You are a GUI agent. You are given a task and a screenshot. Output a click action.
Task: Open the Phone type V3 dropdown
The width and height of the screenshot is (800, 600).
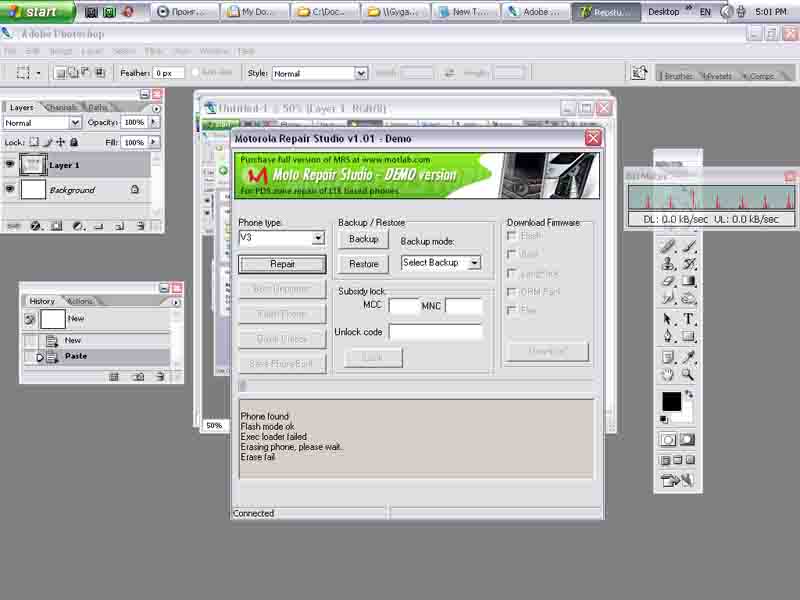318,238
